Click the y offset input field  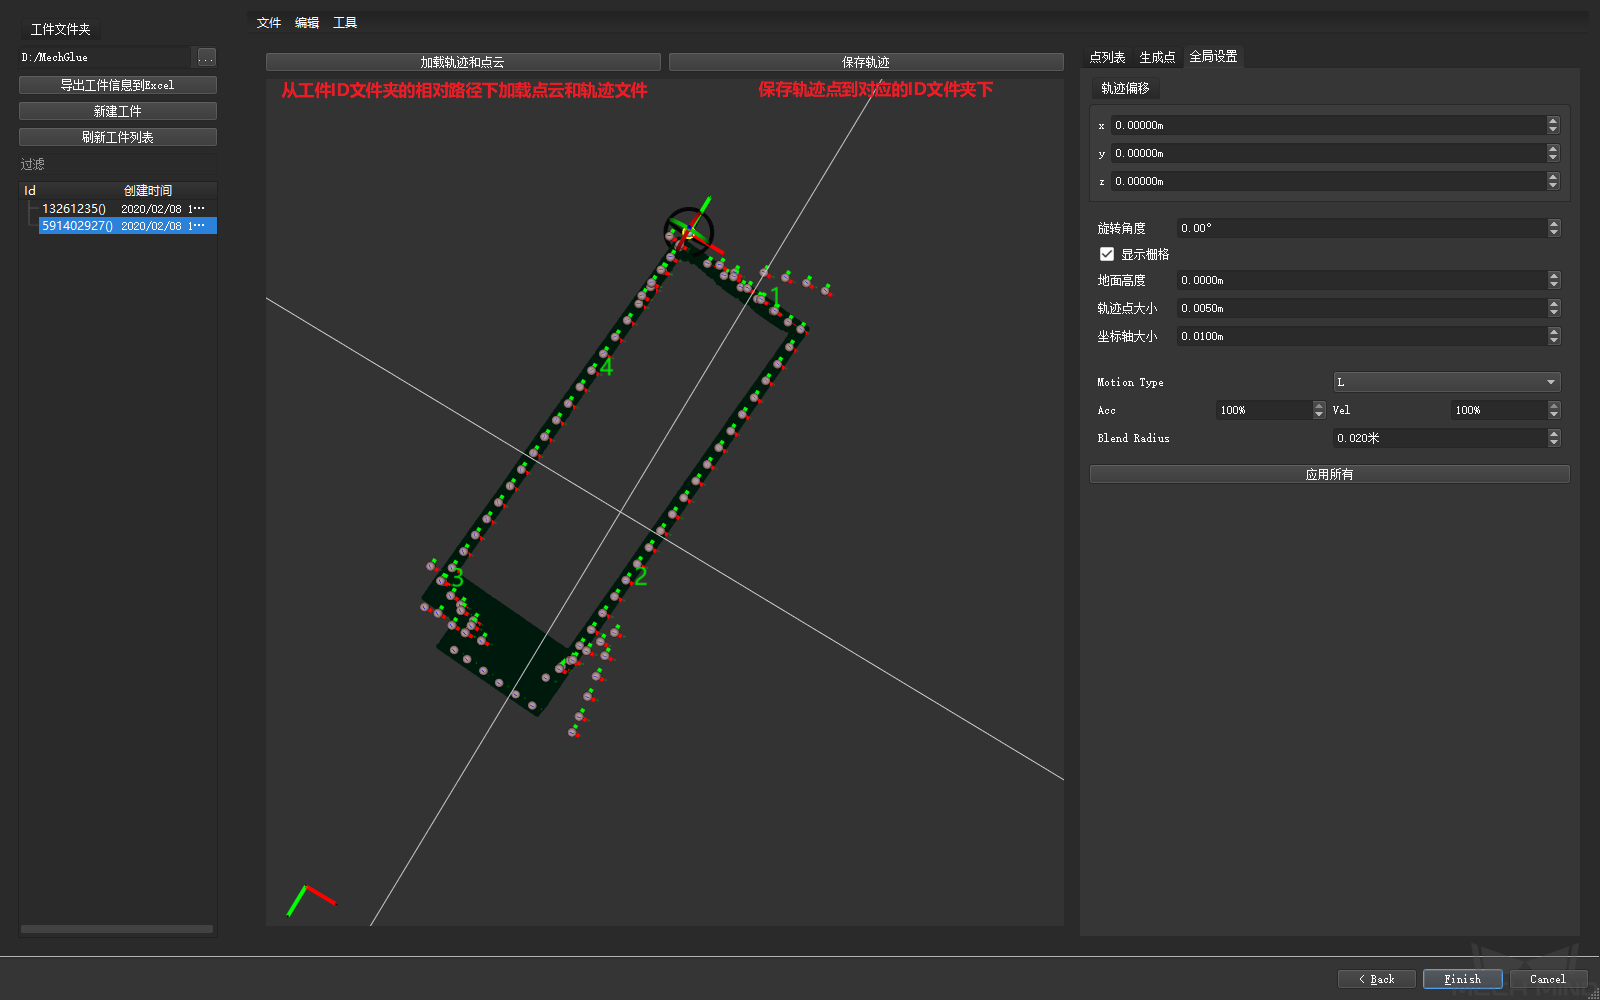tap(1328, 153)
